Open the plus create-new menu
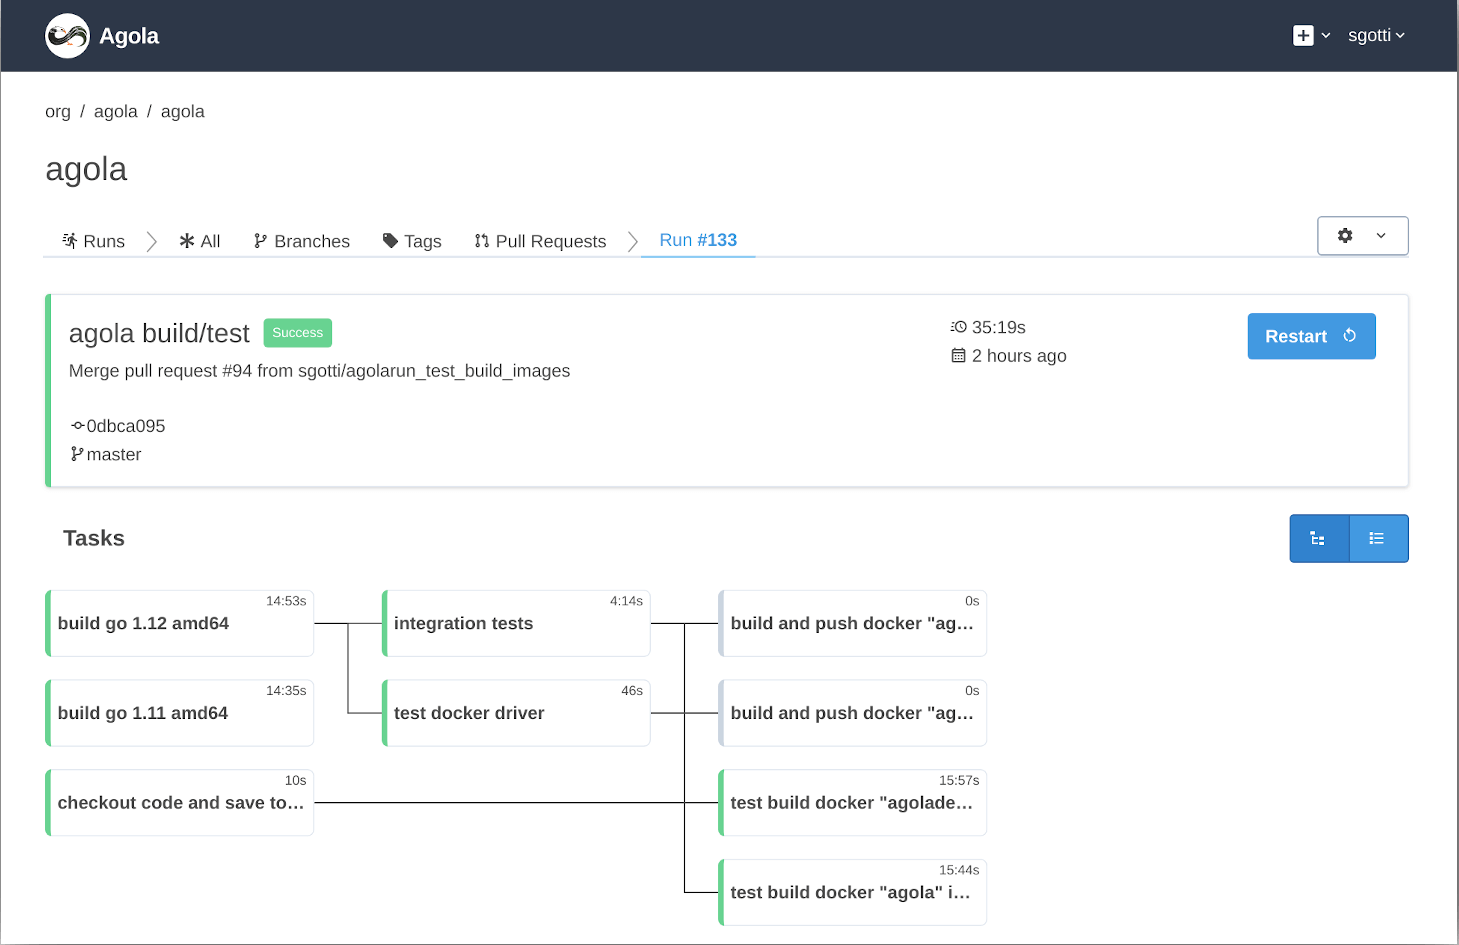The width and height of the screenshot is (1459, 945). pyautogui.click(x=1303, y=36)
